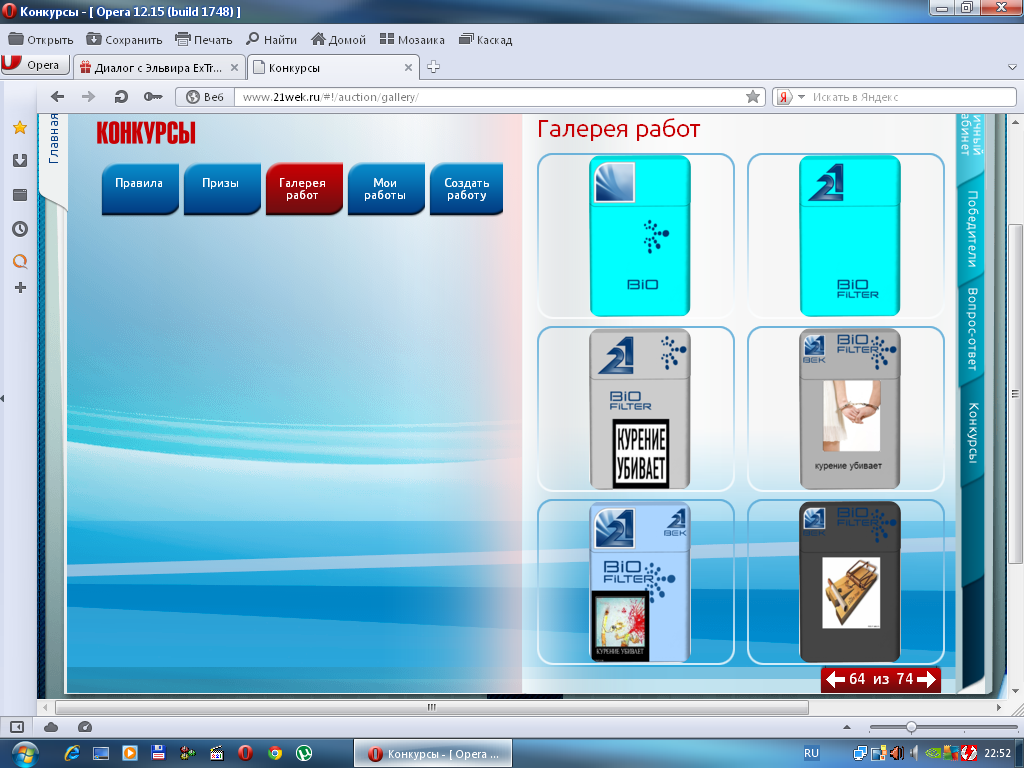Click the Сохранить toolbar button
Screen dimensions: 1024x768
pyautogui.click(x=124, y=40)
